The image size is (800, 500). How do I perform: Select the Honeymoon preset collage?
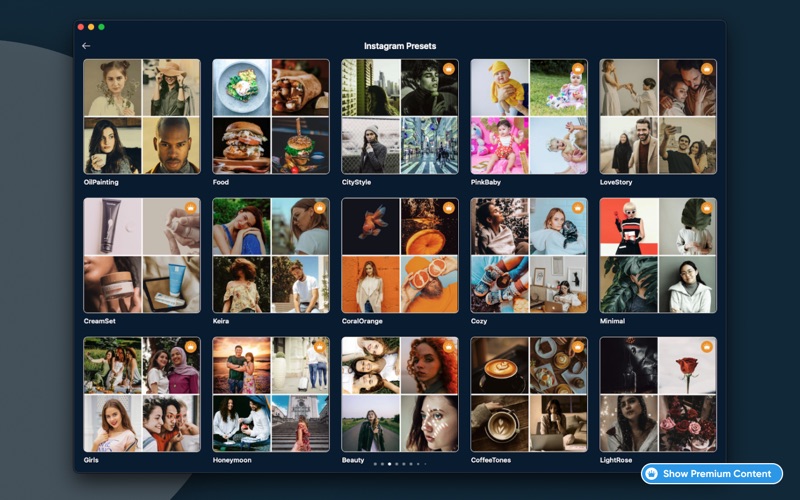[271, 394]
